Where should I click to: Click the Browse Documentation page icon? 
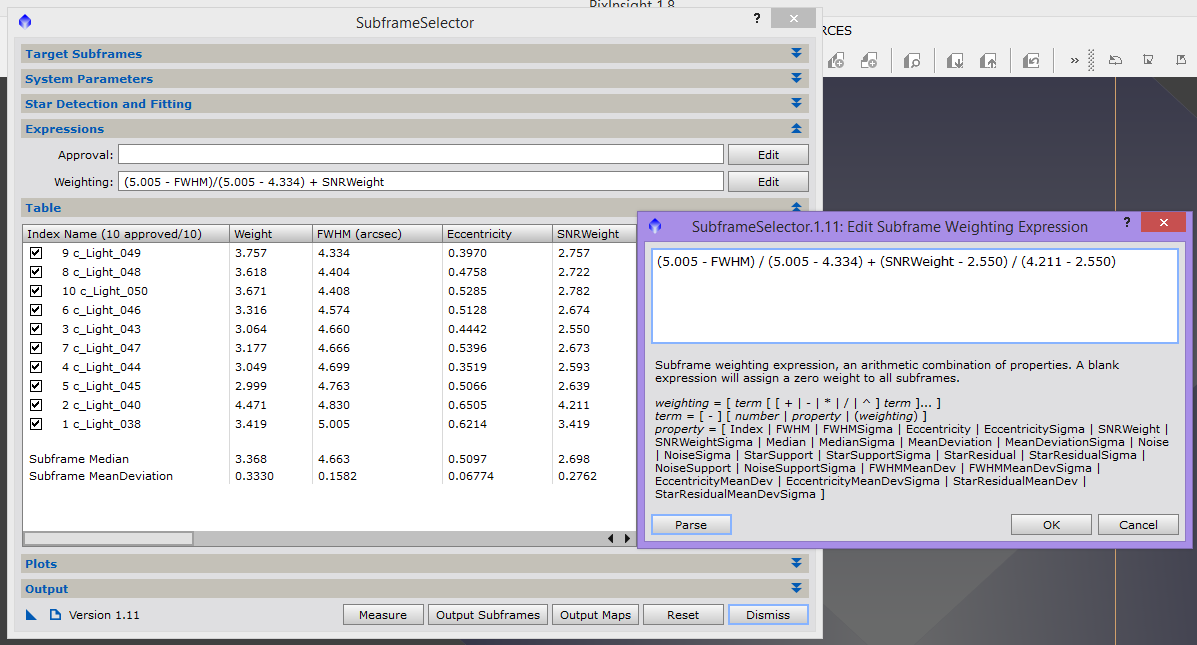56,615
